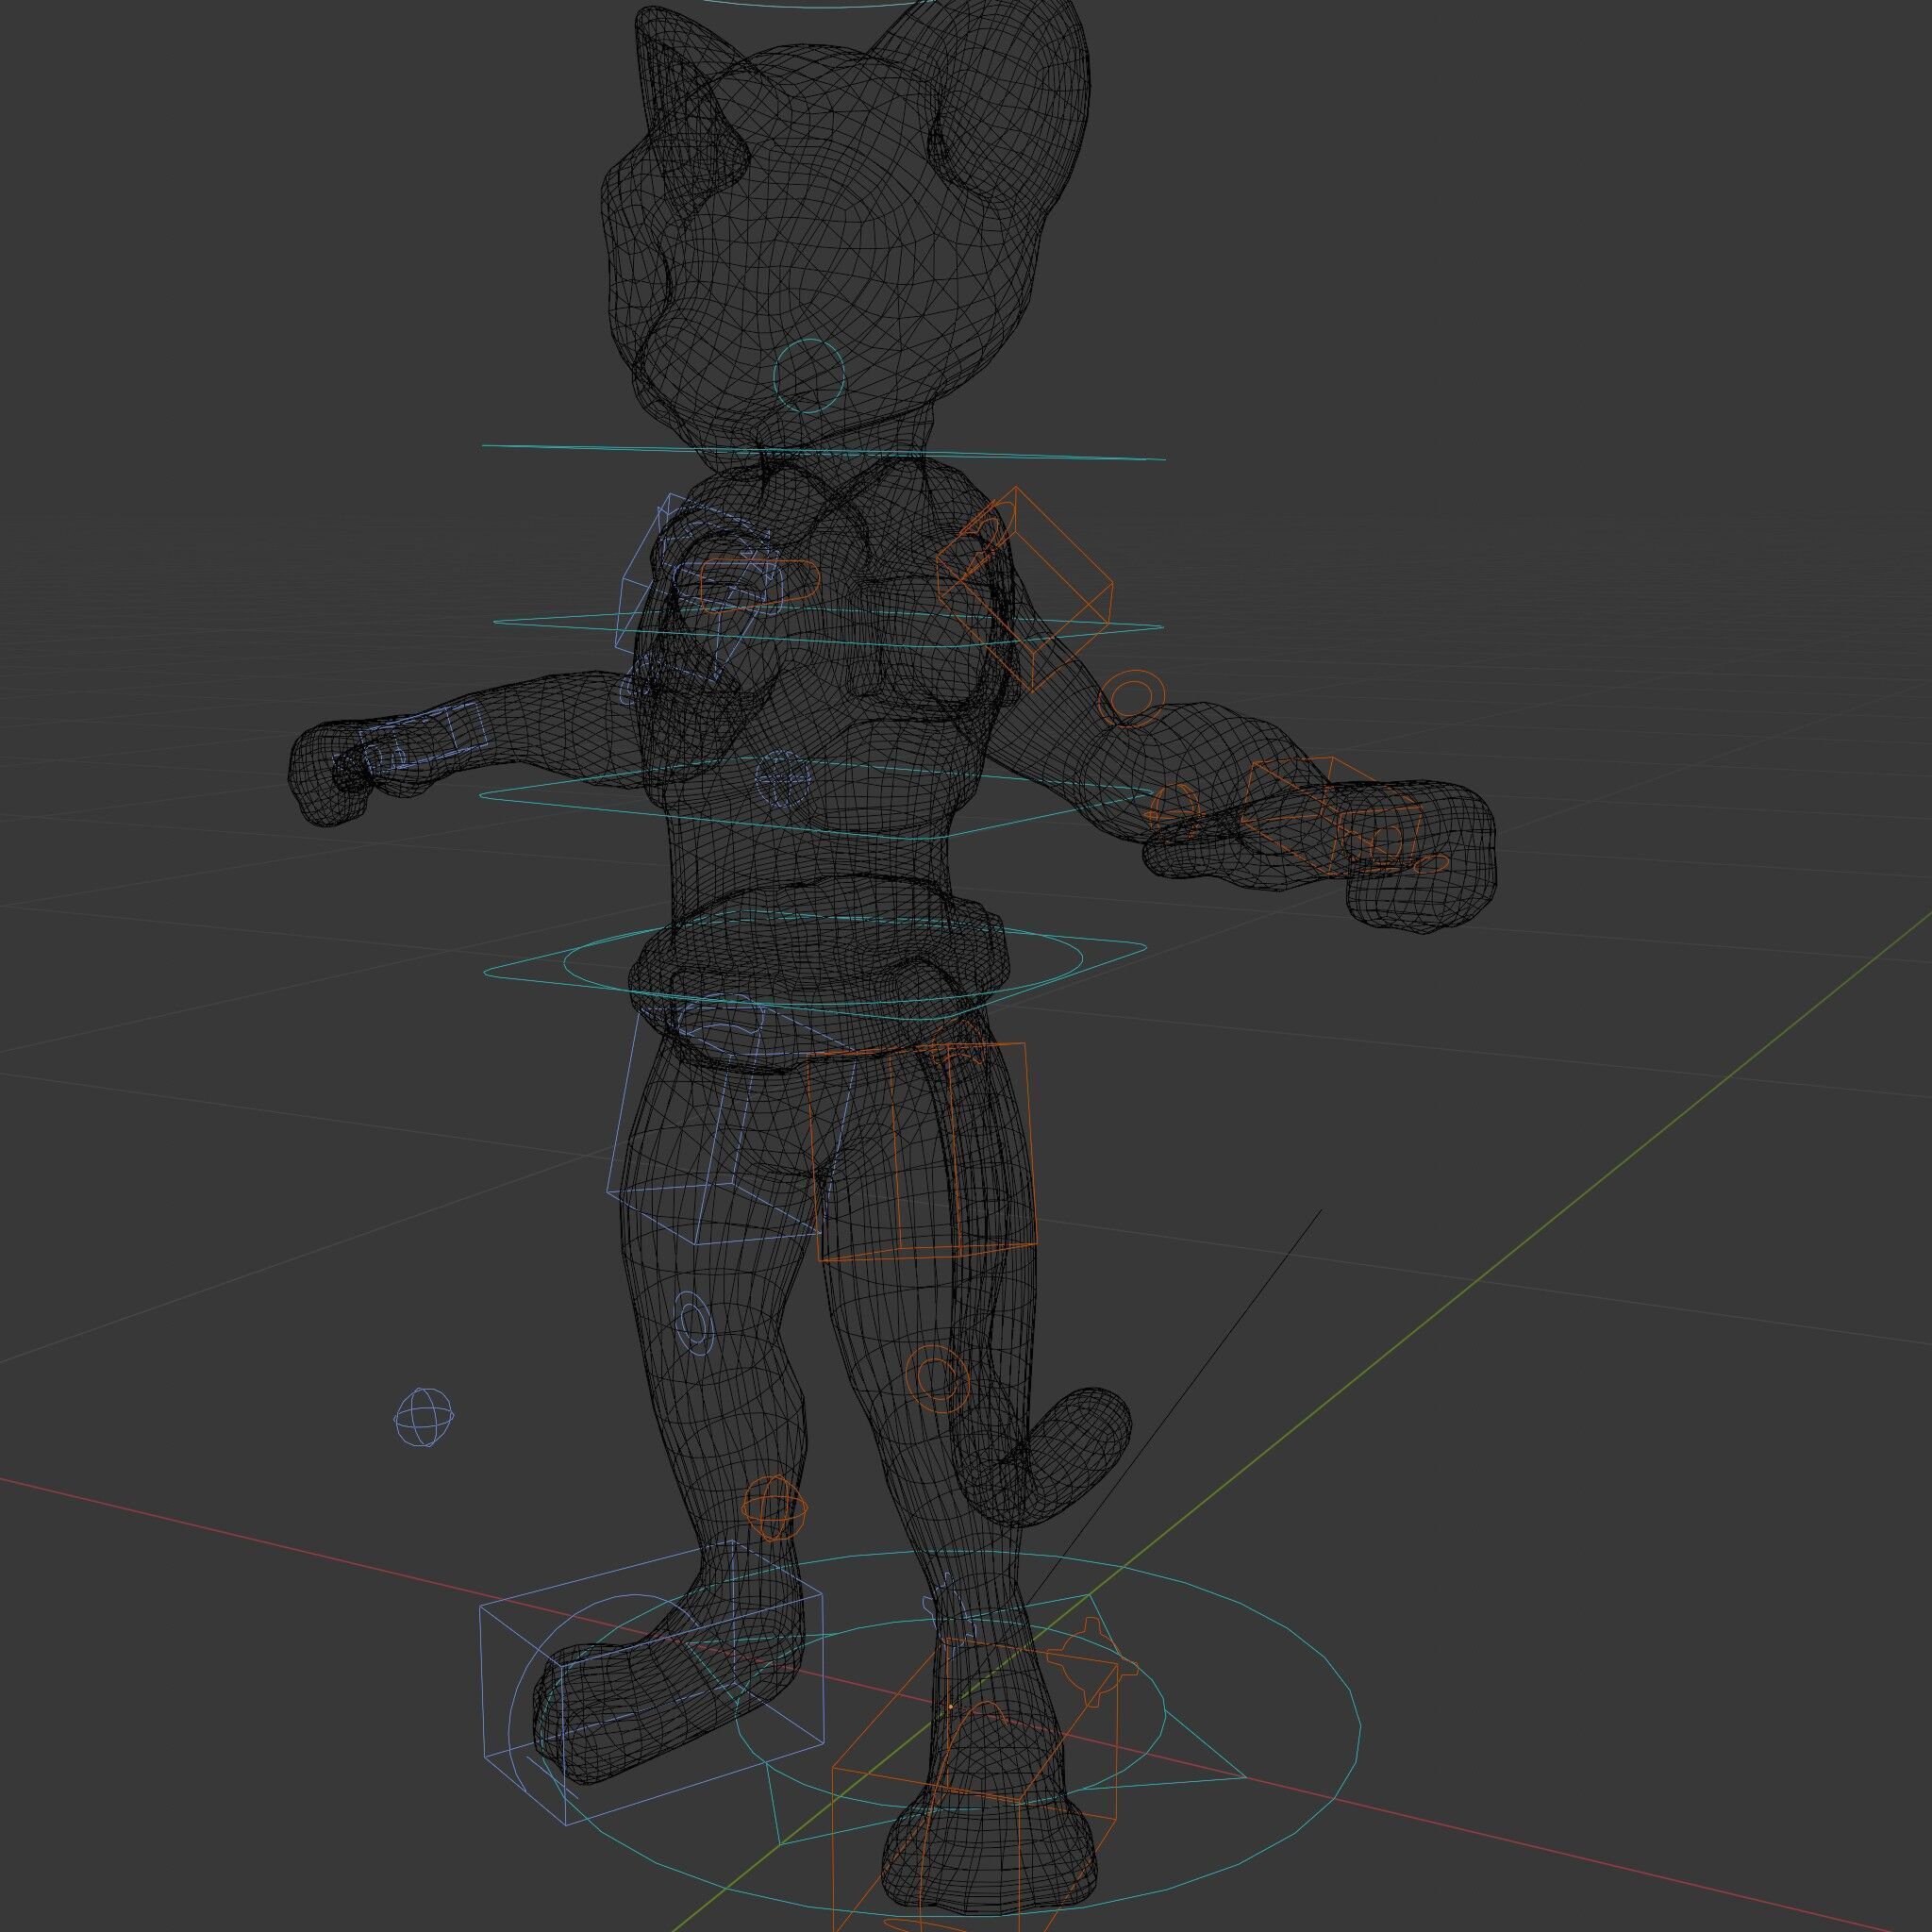Select the blue double-ring knee control
This screenshot has width=1932, height=1932.
click(x=693, y=1323)
